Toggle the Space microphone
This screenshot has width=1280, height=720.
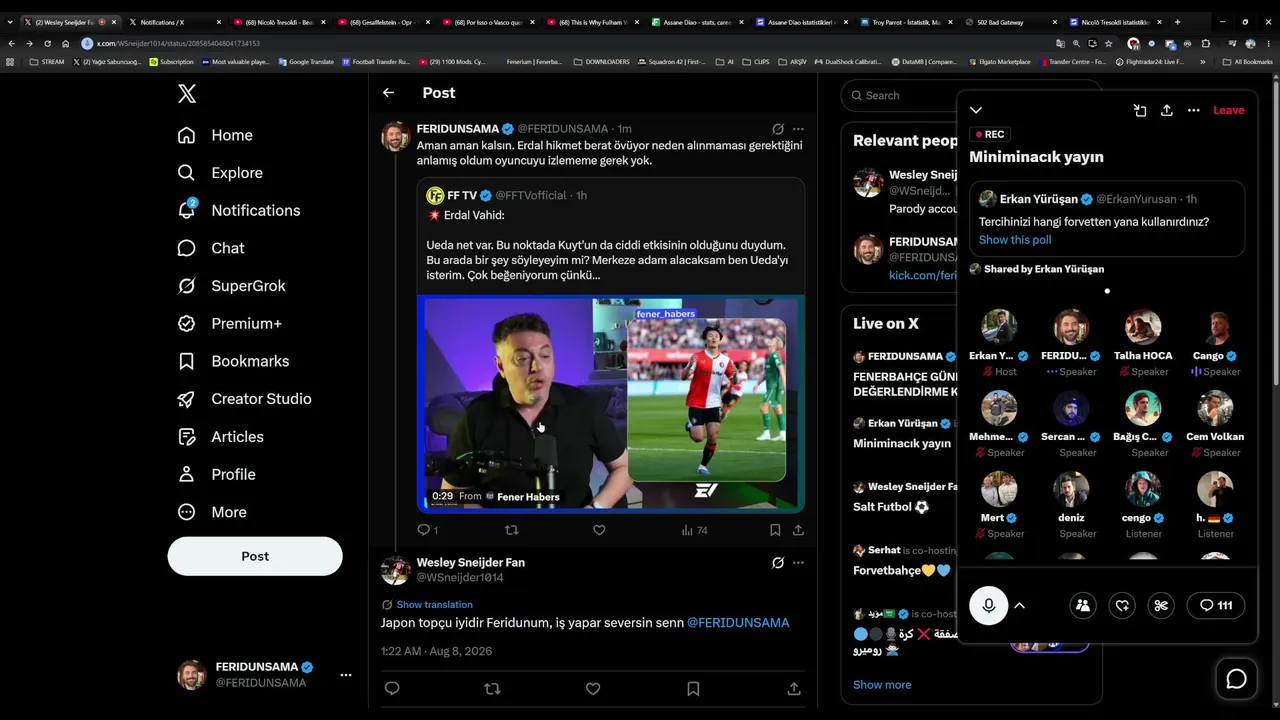(x=989, y=605)
